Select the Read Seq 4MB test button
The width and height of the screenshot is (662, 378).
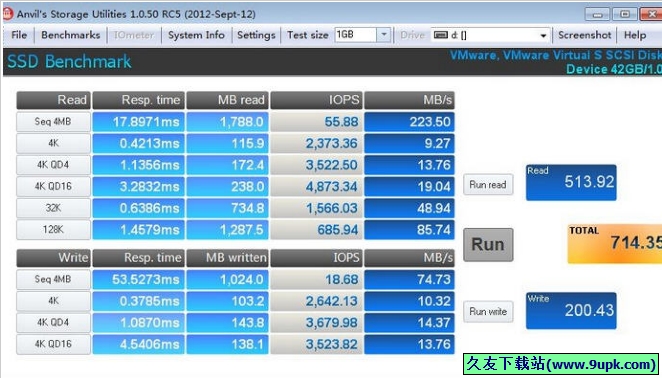[x=53, y=122]
